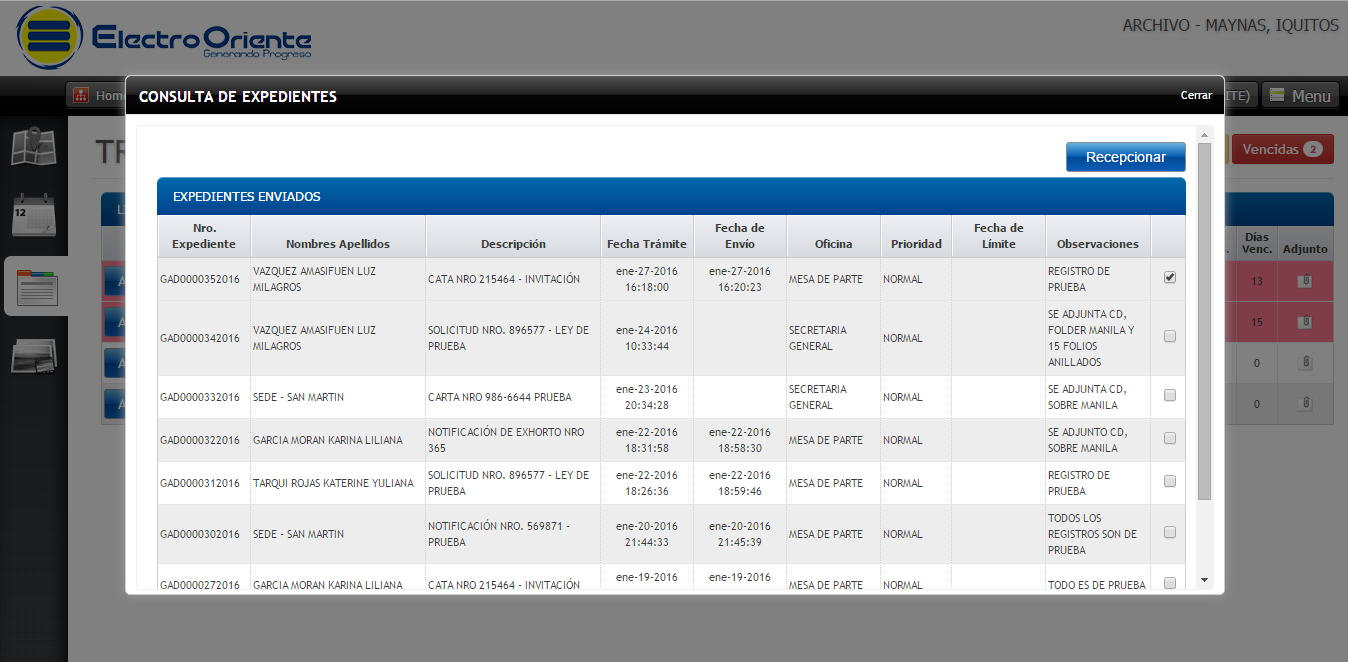Click the ElectroOriente logo
This screenshot has height=662, width=1348.
pos(165,38)
